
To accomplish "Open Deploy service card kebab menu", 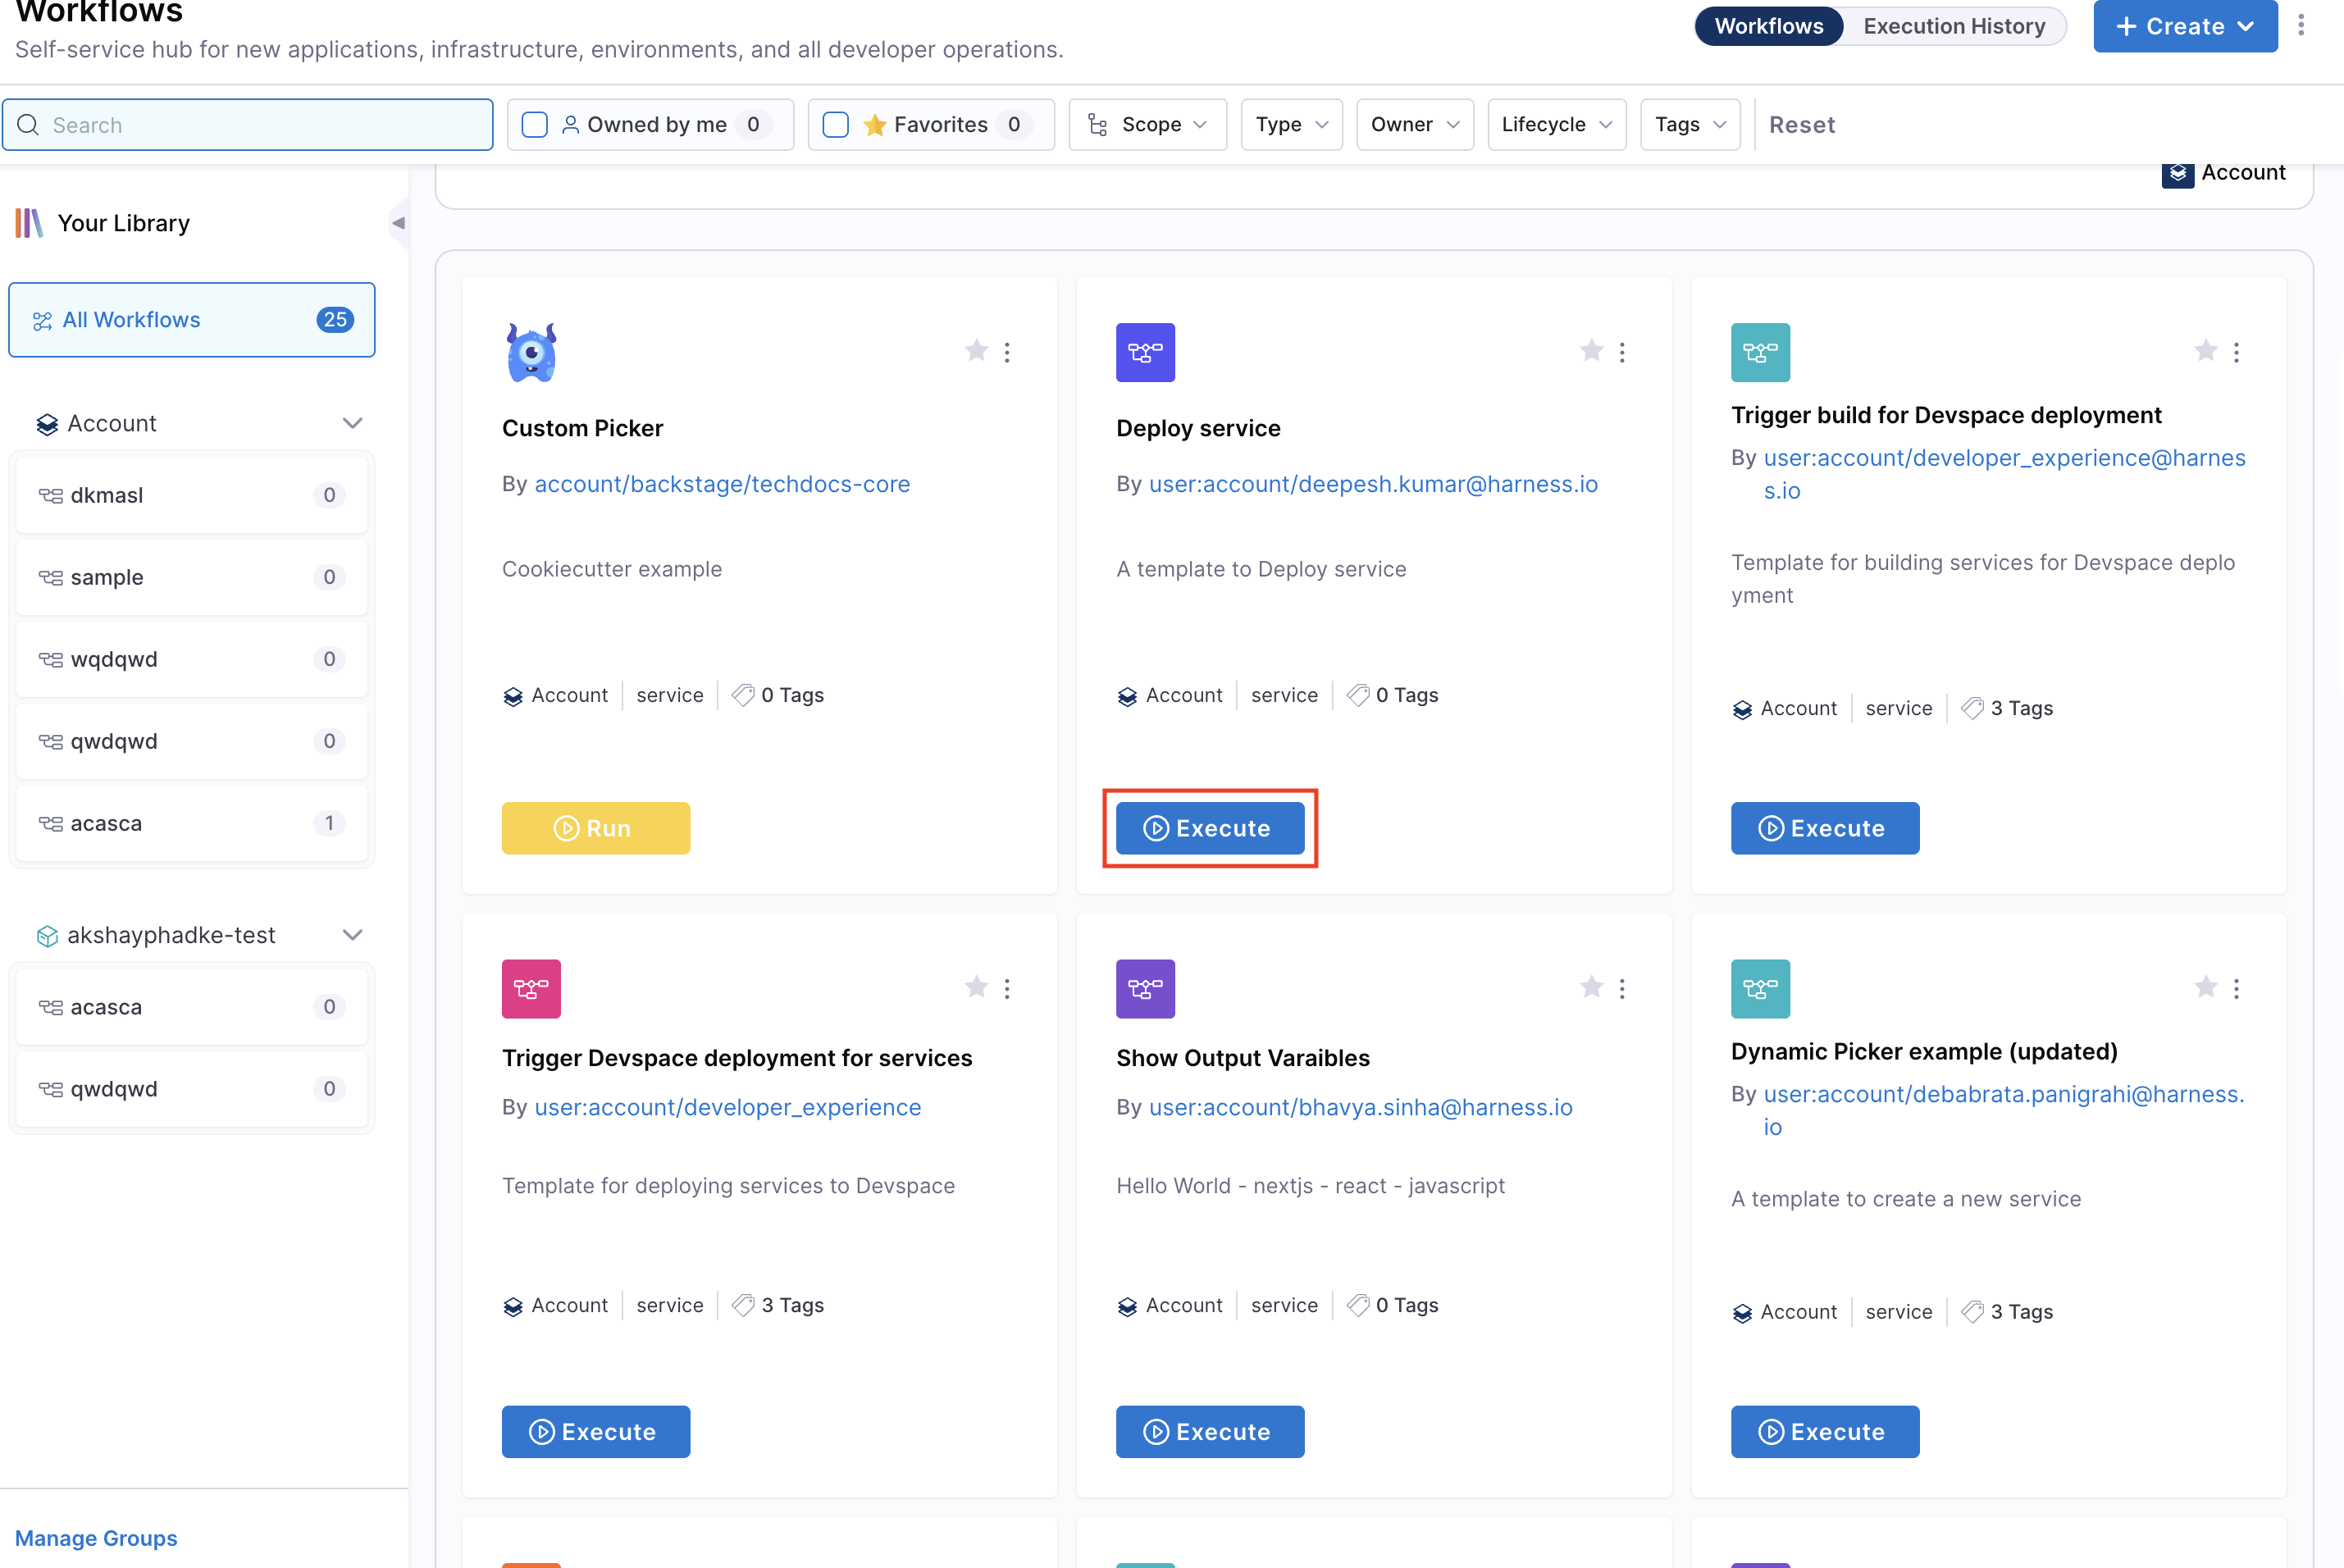I will pyautogui.click(x=1622, y=352).
